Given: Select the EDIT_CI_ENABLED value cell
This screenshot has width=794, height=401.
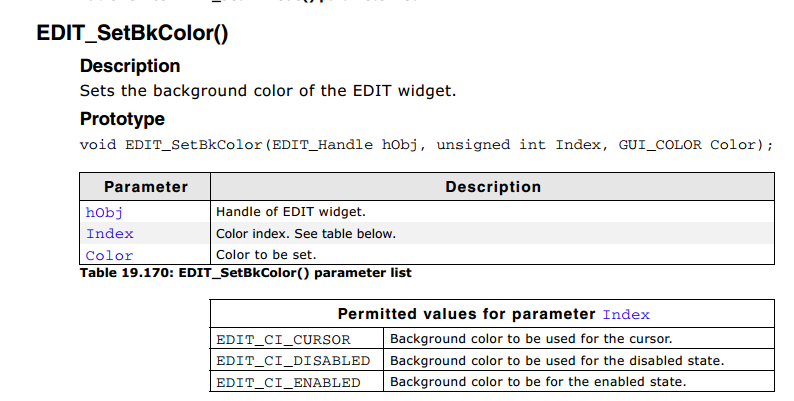Looking at the screenshot, I should click(297, 382).
